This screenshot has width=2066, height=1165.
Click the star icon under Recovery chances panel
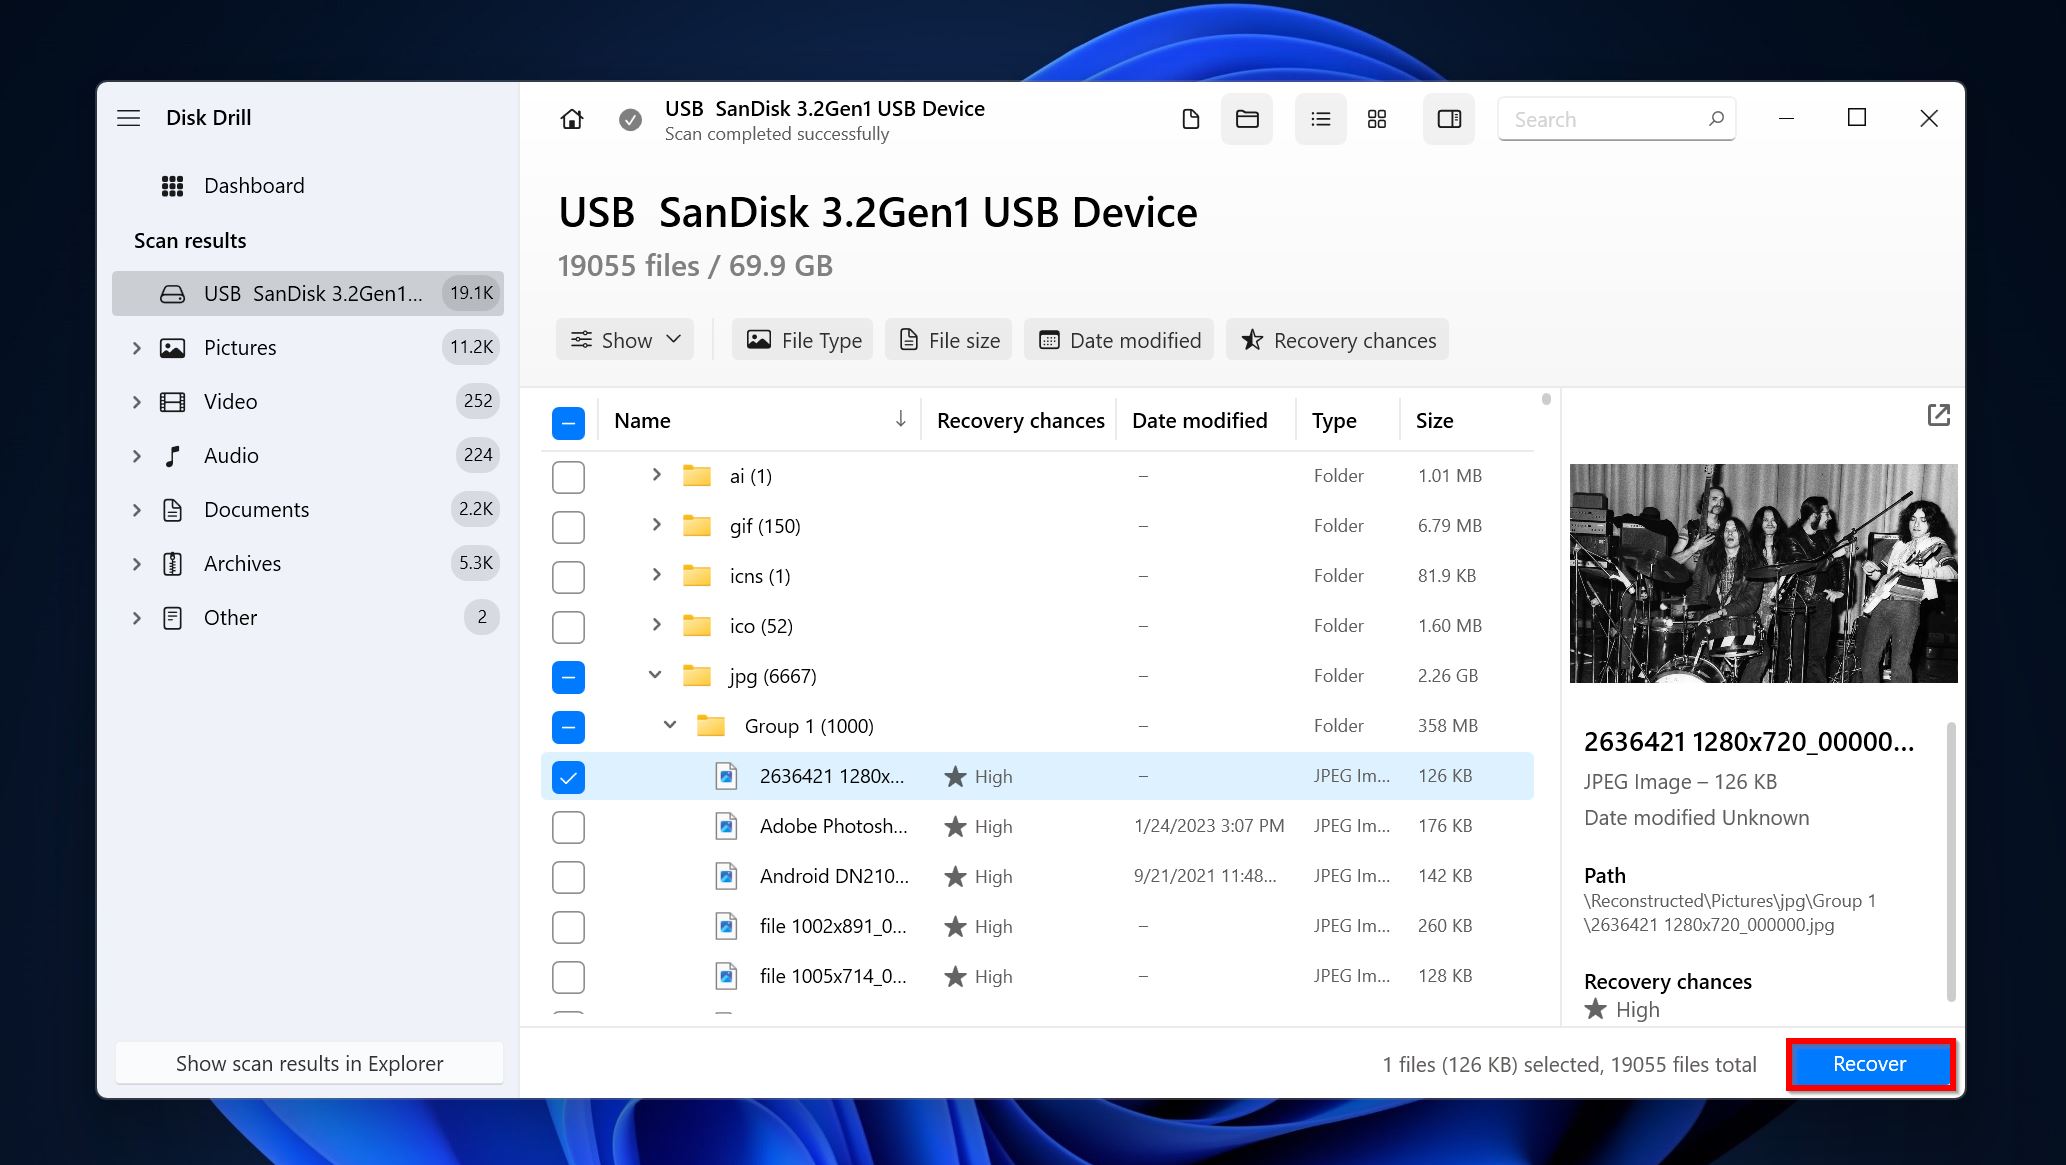click(x=1596, y=1010)
